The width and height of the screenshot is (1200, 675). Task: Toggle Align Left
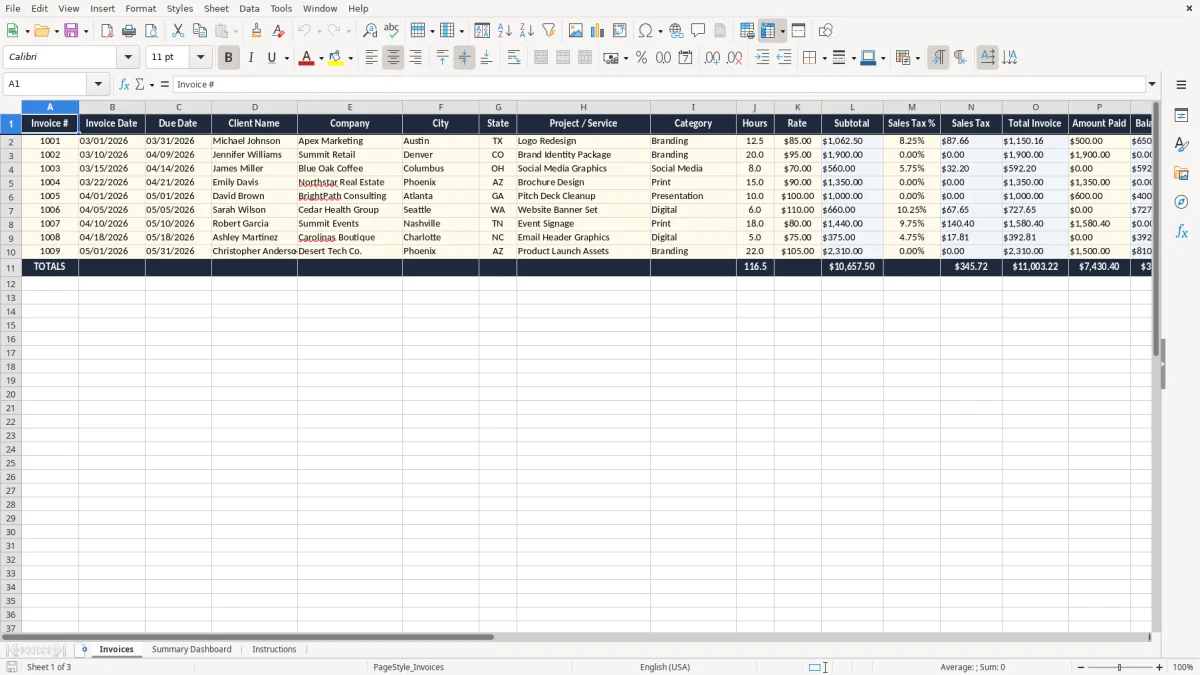point(371,58)
